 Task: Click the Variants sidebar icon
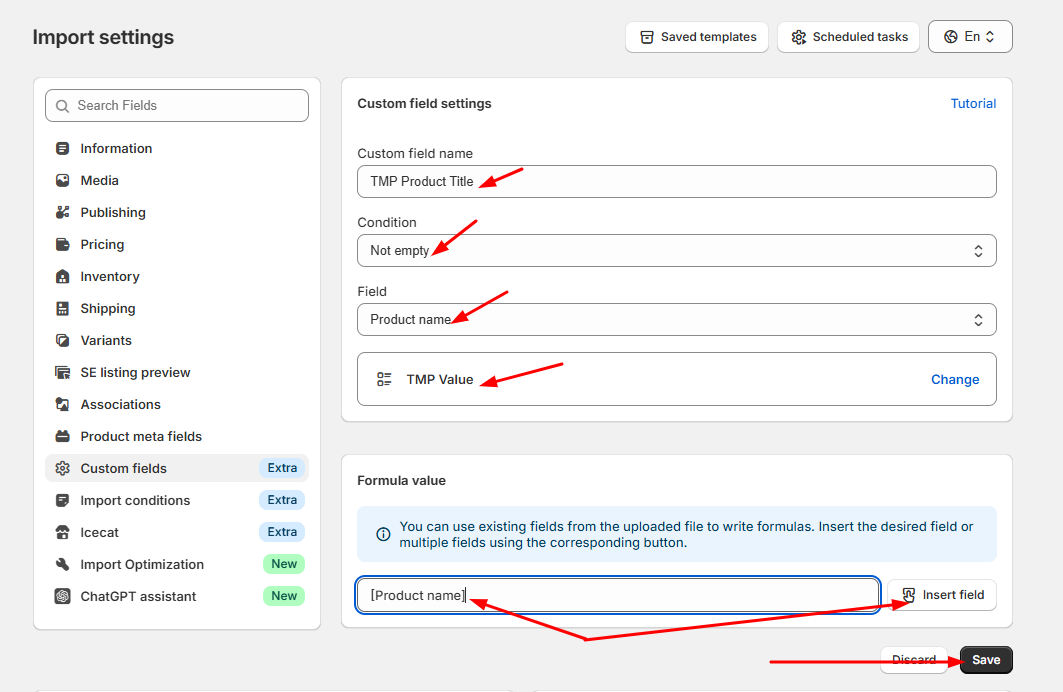[x=62, y=340]
